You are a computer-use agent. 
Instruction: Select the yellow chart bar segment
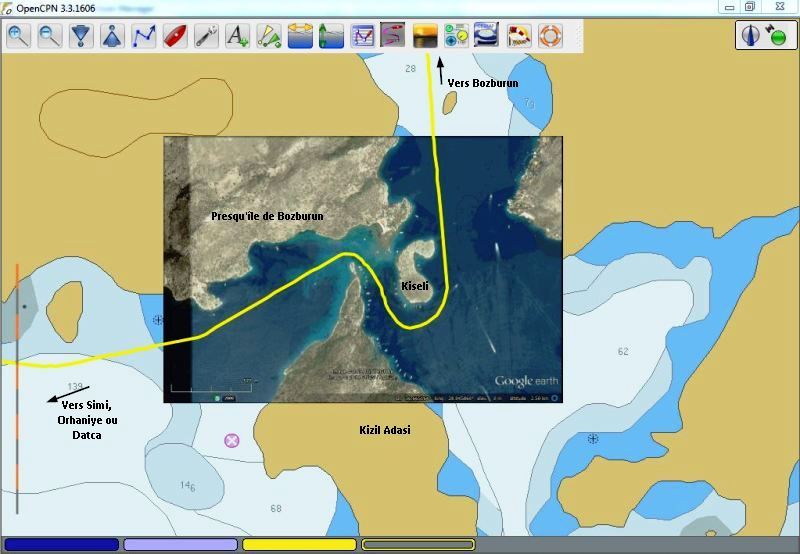(x=299, y=545)
